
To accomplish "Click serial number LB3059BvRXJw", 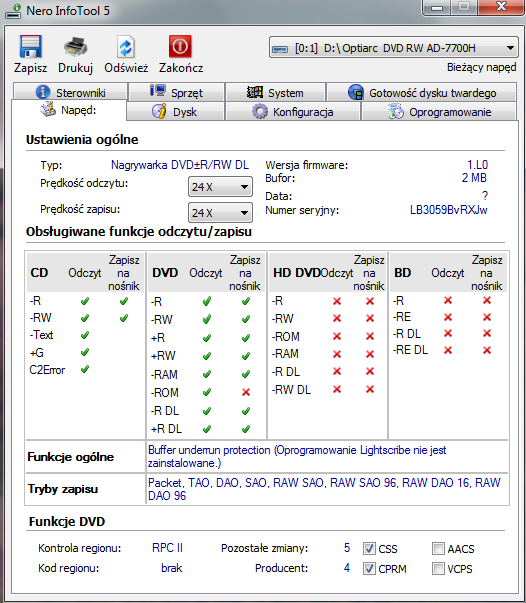I will pos(448,210).
